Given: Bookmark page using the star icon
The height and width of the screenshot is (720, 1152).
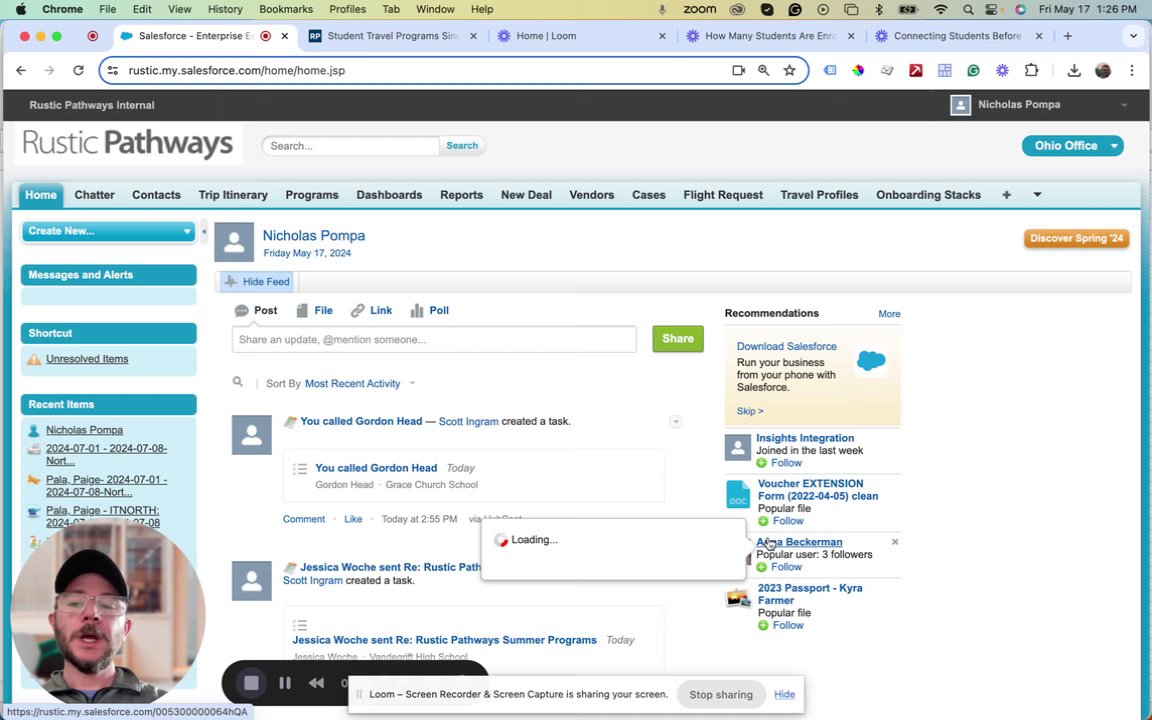Looking at the screenshot, I should tap(789, 71).
